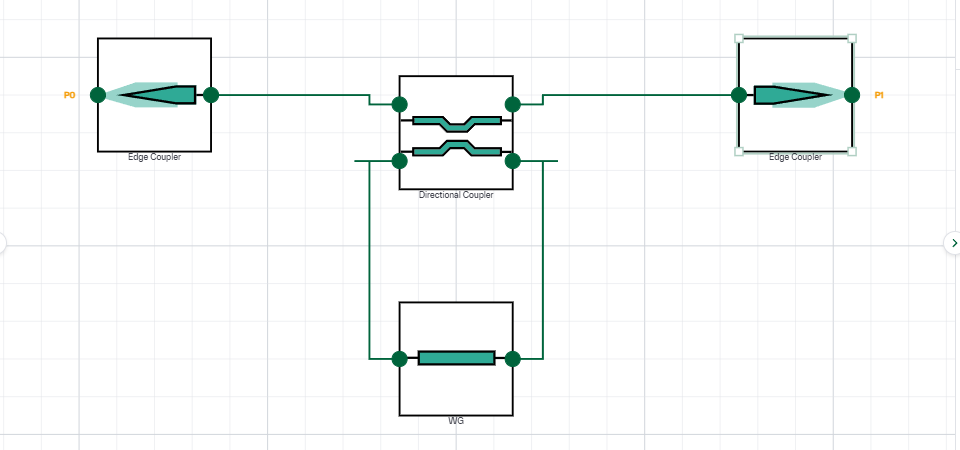
Task: Click left Edge Coupler's output port
Action: pyautogui.click(x=211, y=95)
